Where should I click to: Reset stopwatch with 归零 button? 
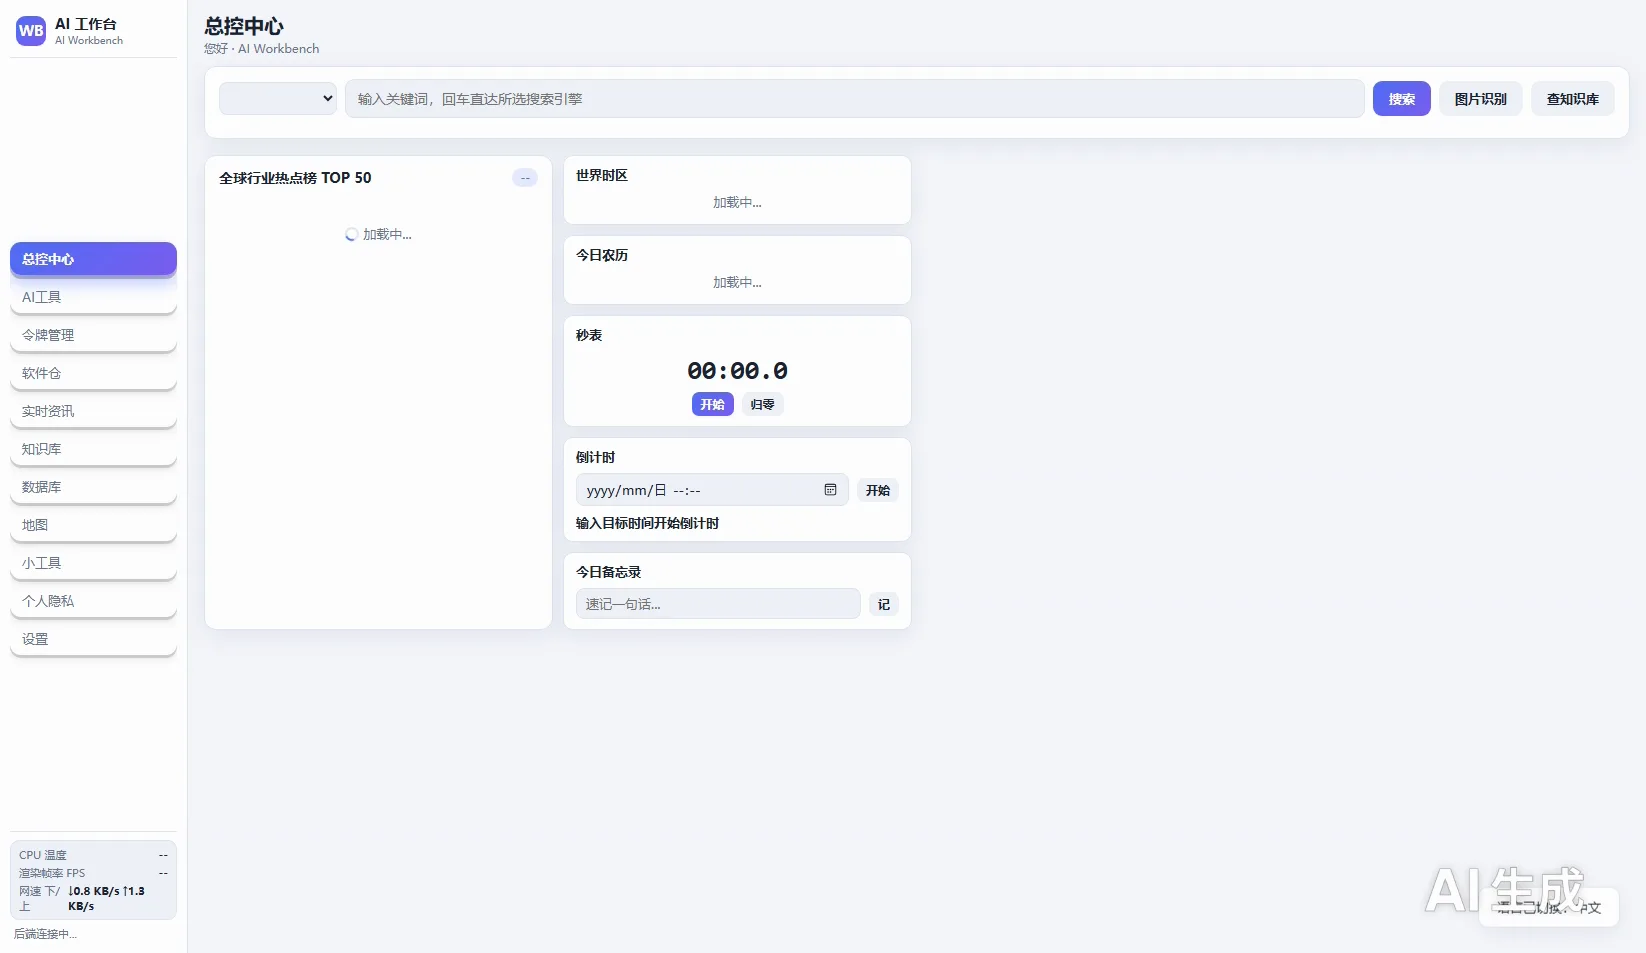[763, 404]
